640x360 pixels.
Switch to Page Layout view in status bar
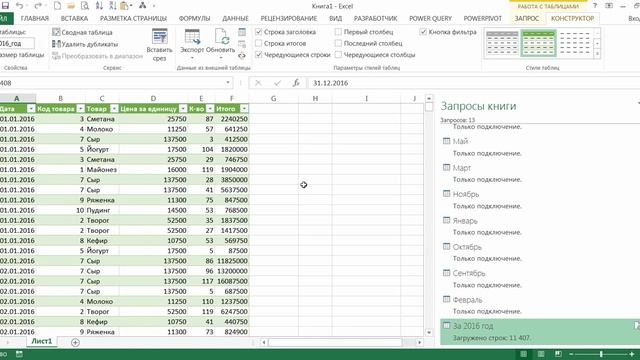pos(541,354)
